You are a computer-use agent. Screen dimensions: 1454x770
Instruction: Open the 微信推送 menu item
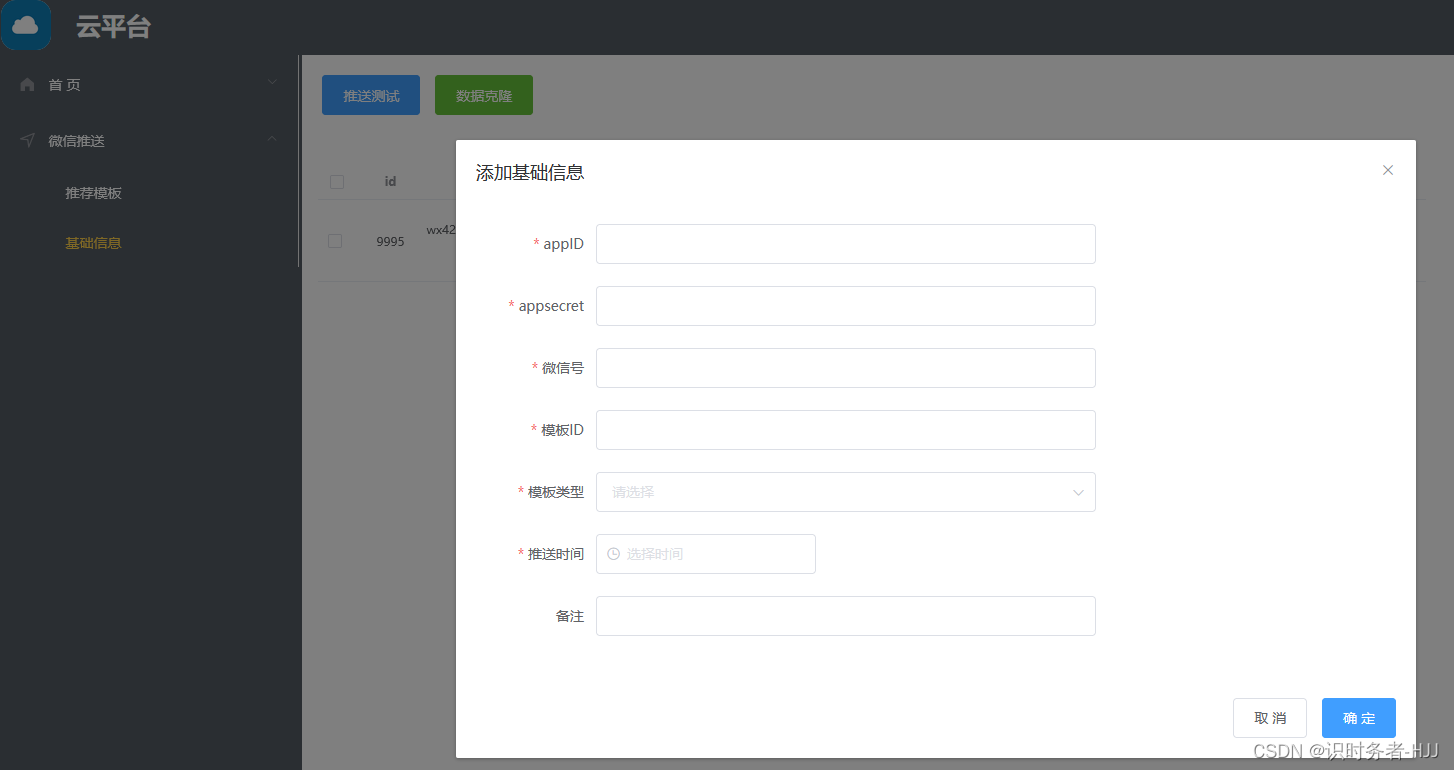click(x=150, y=141)
